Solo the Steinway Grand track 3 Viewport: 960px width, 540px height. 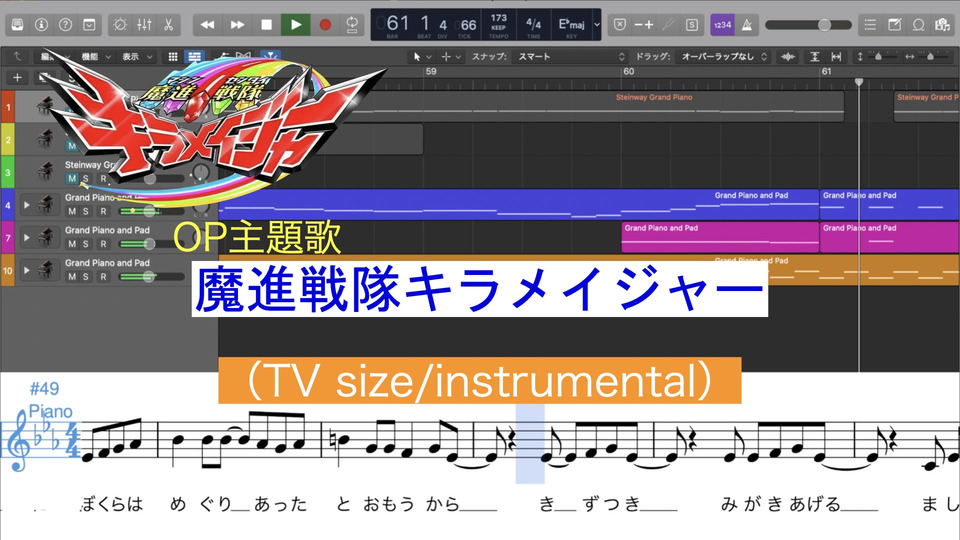[86, 178]
